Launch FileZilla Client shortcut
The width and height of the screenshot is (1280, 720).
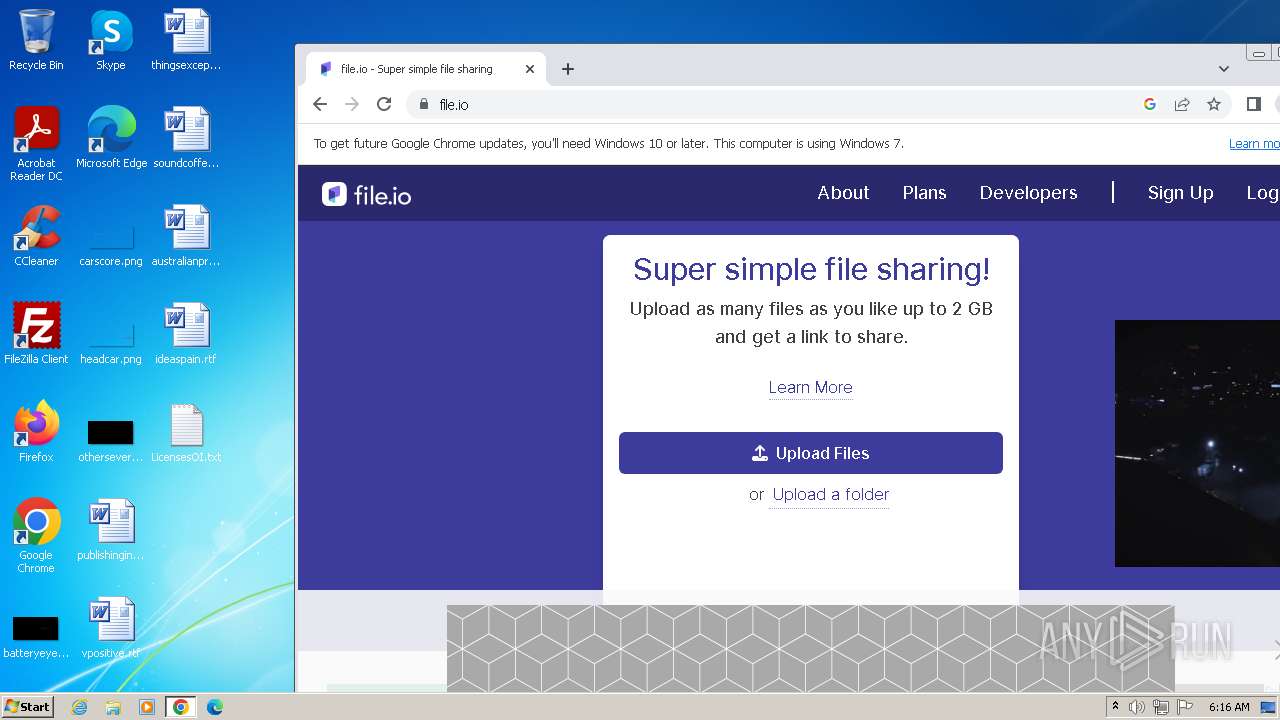(36, 334)
